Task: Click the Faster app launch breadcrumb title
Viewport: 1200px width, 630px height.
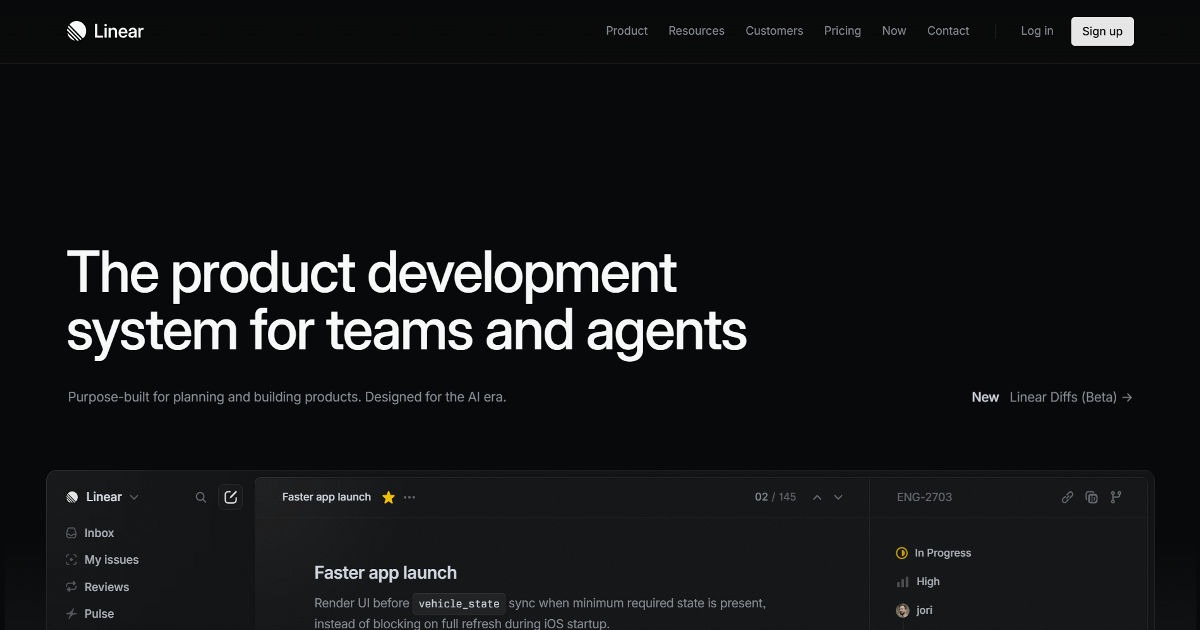Action: pyautogui.click(x=326, y=497)
